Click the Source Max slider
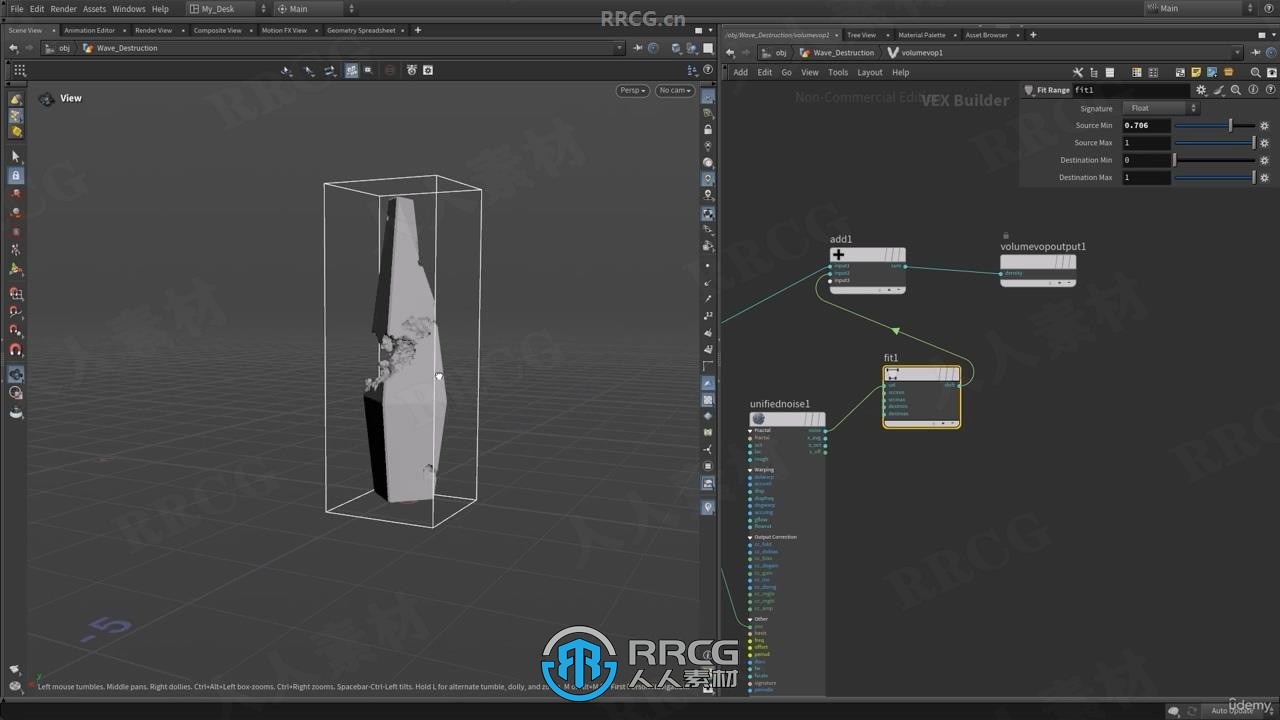This screenshot has width=1280, height=720. [1214, 143]
